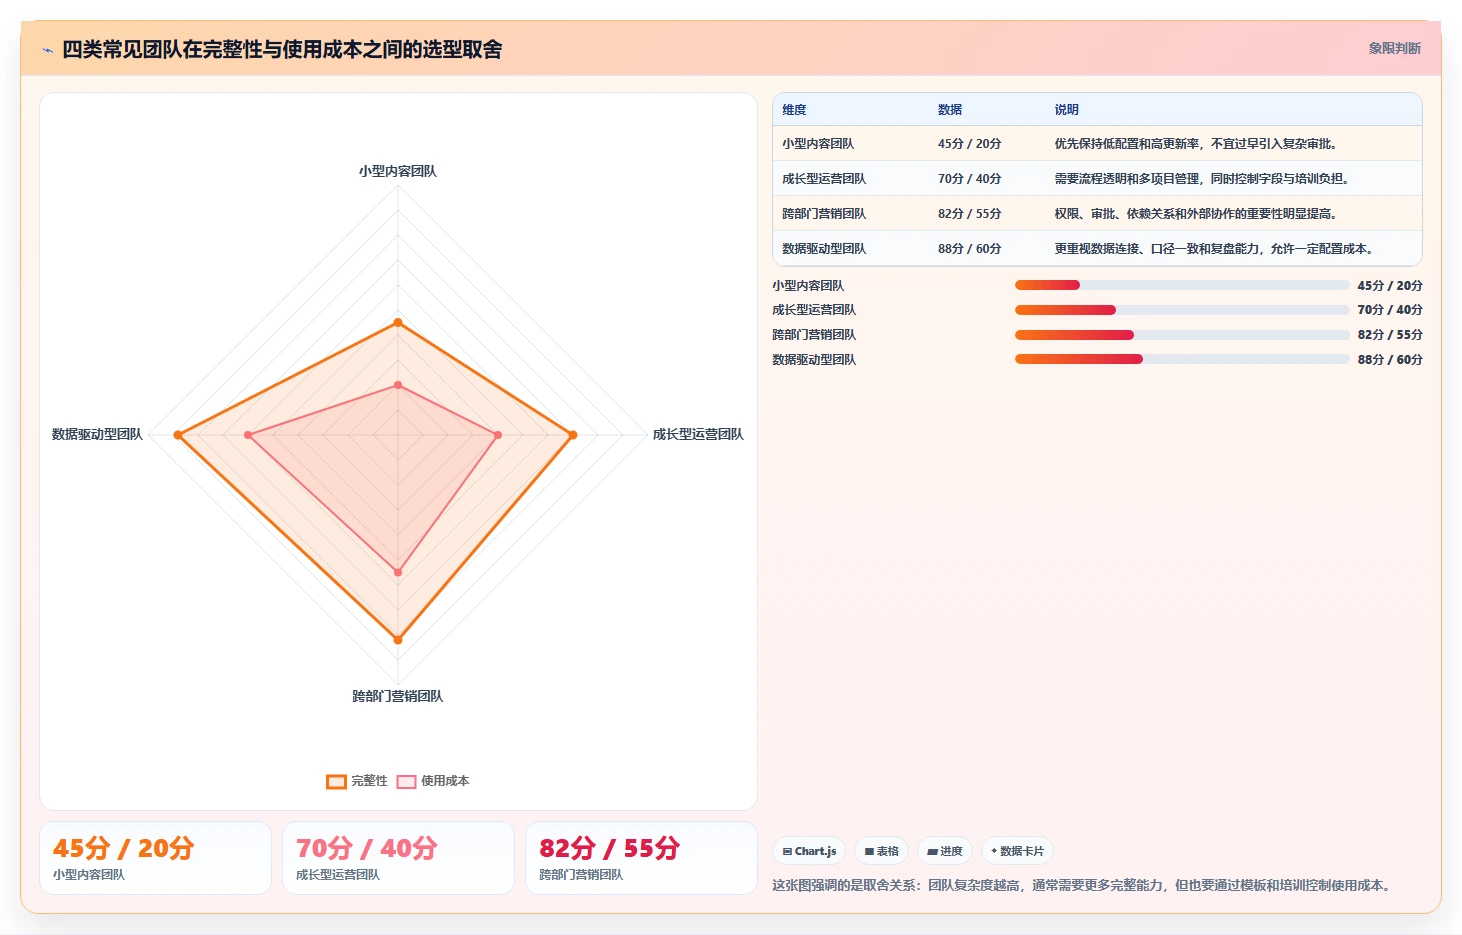Click the 数据 column header

click(950, 110)
